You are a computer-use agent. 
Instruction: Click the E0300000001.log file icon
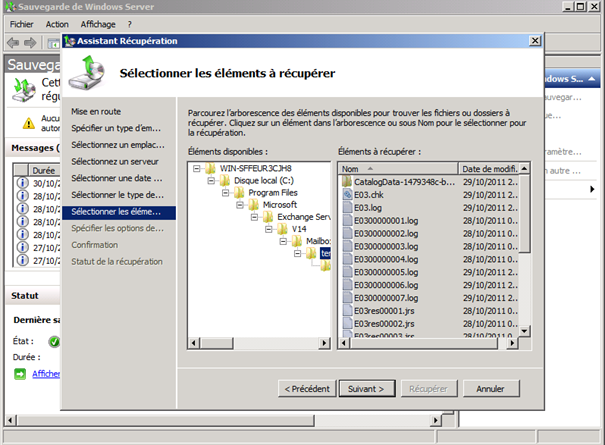click(x=347, y=220)
